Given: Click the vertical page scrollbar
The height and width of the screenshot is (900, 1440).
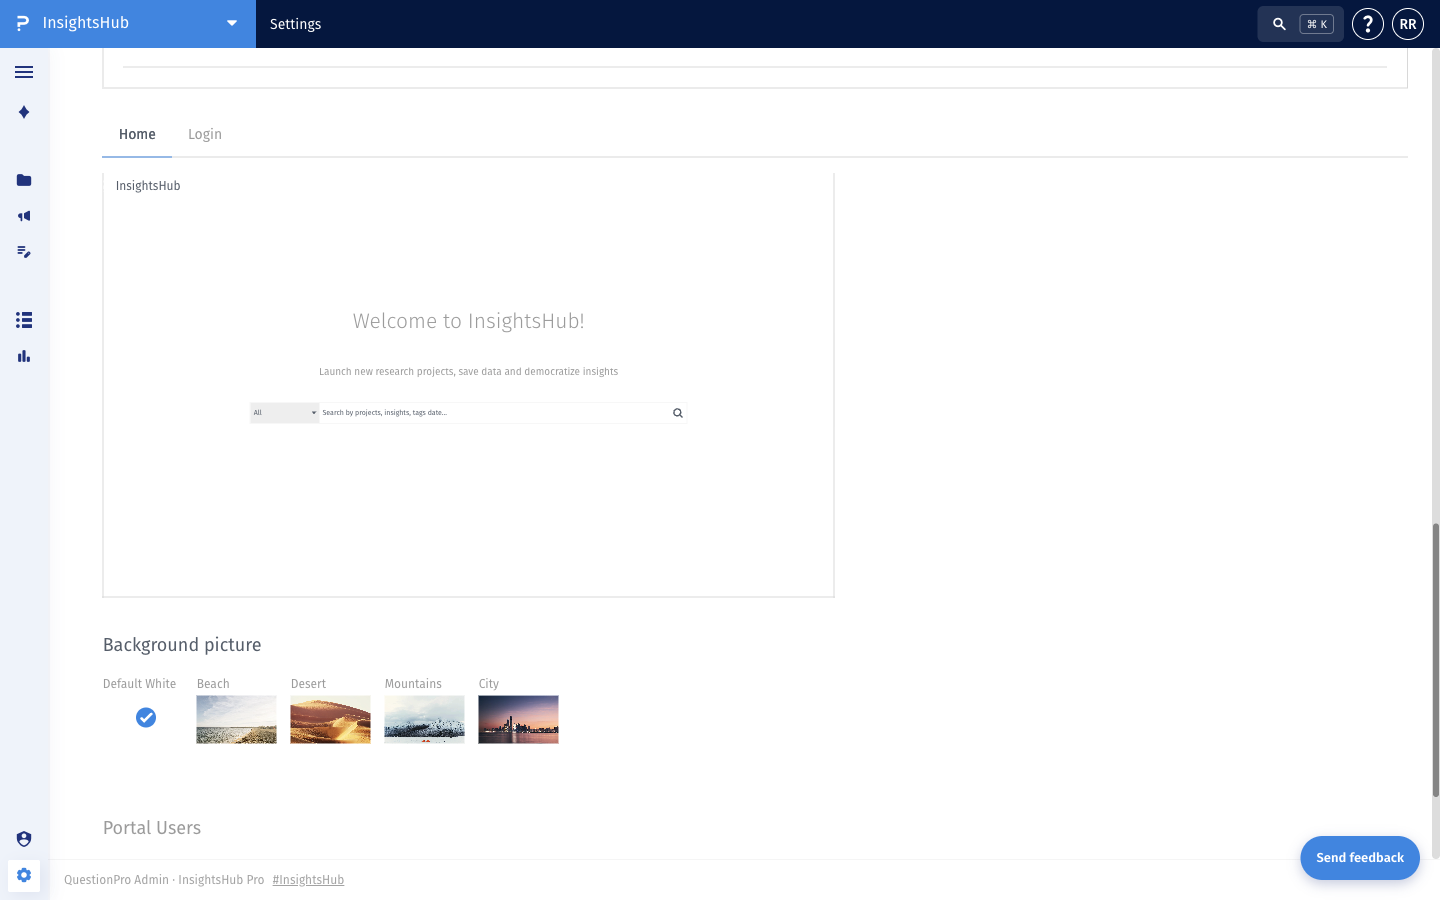Looking at the screenshot, I should pos(1436,660).
